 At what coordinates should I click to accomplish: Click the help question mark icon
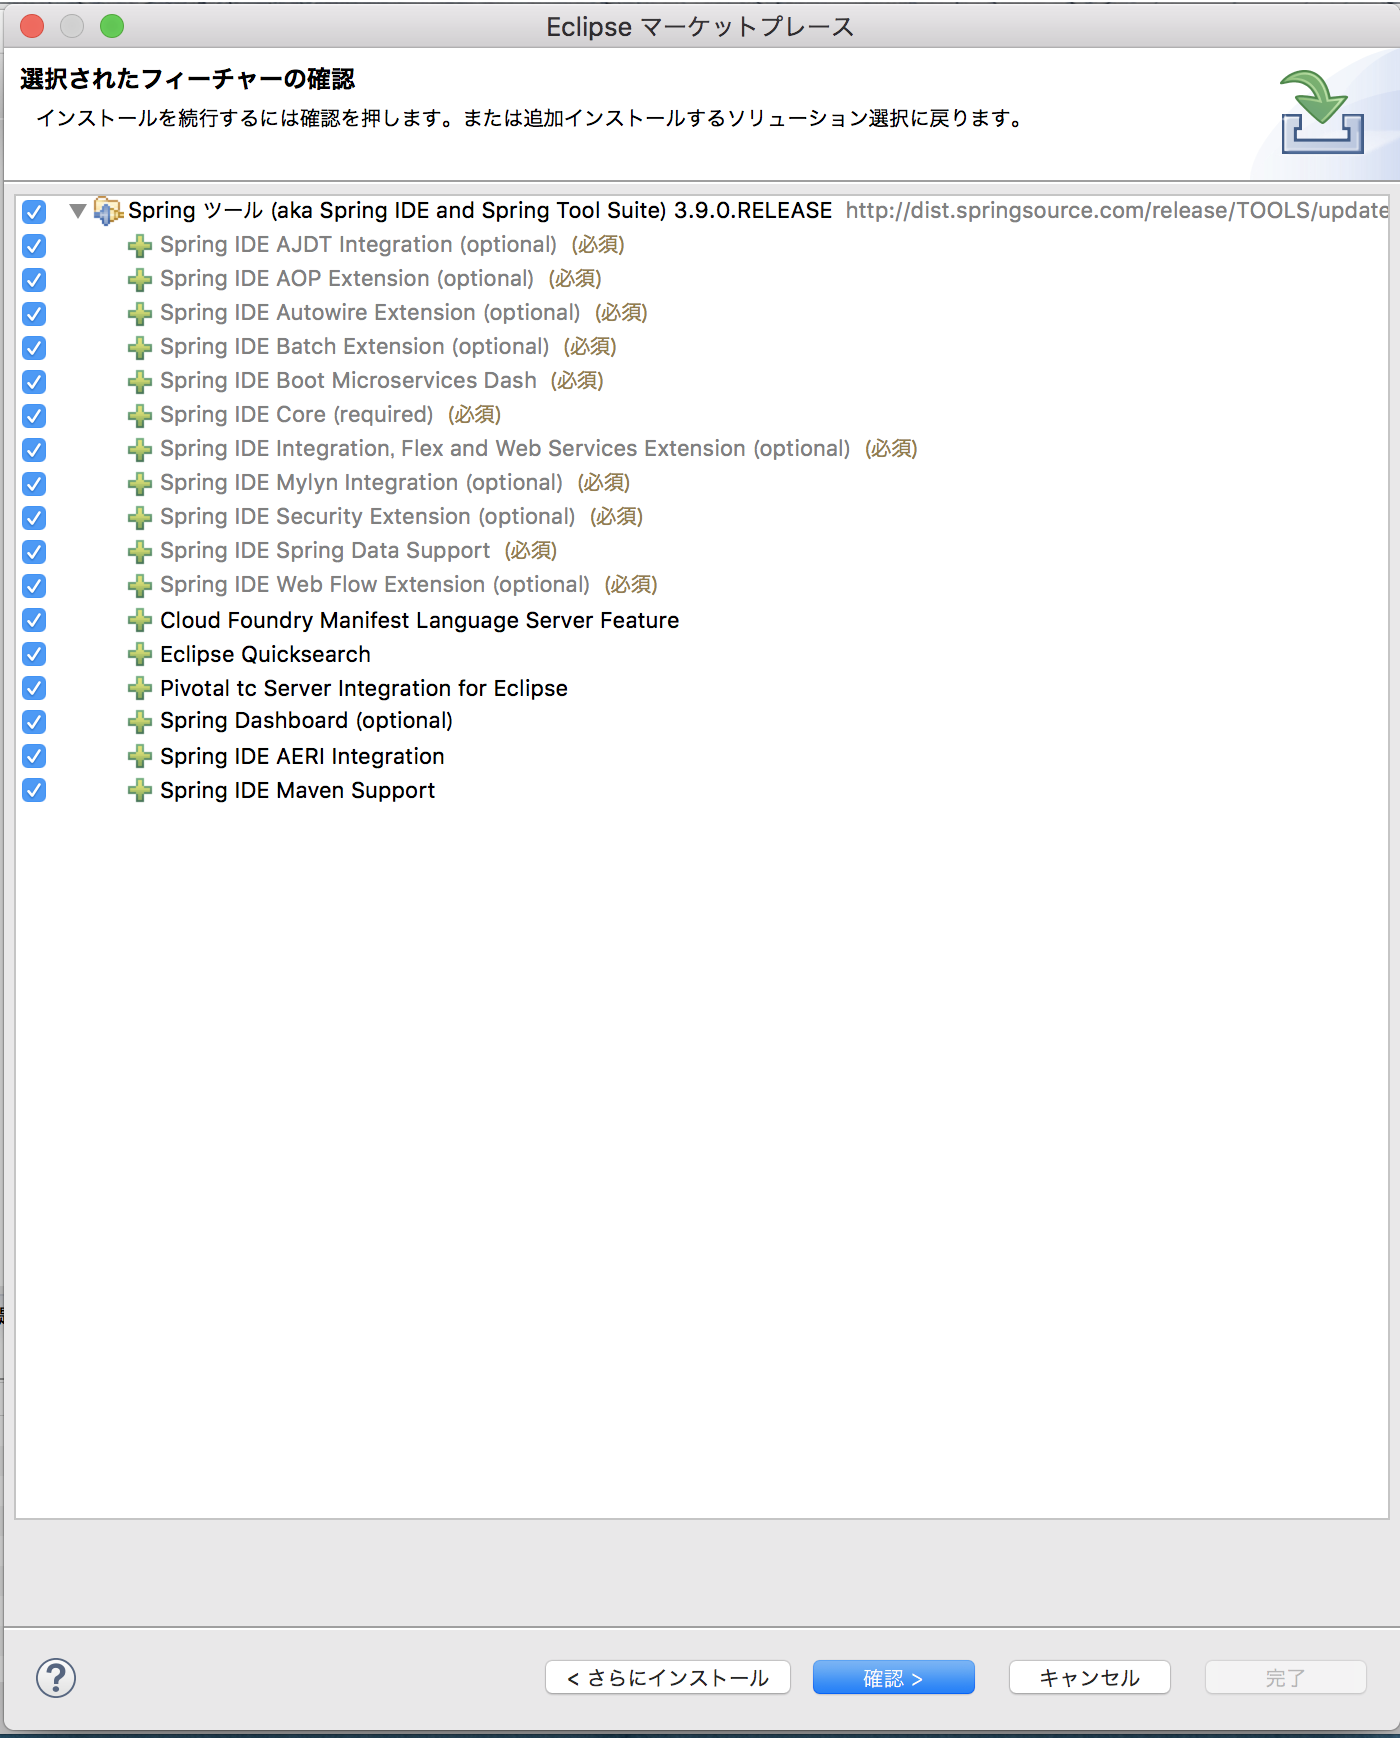[x=56, y=1677]
